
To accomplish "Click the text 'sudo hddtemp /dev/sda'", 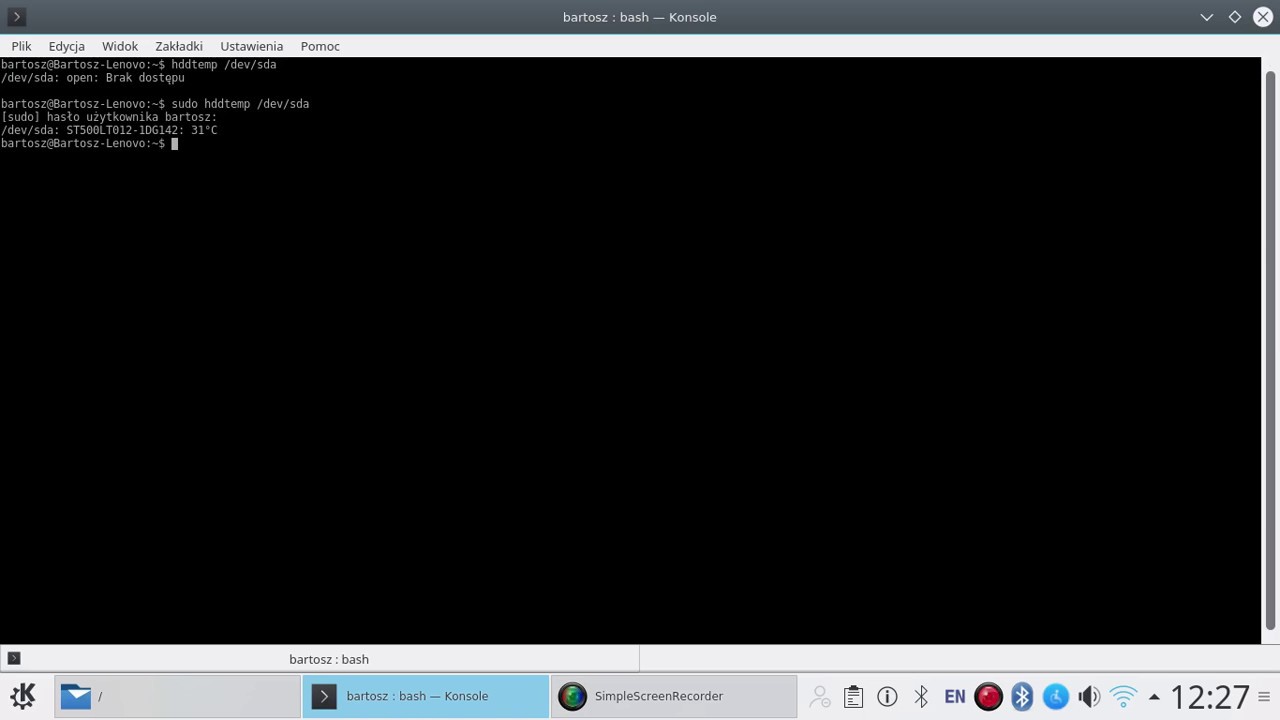I will (240, 104).
